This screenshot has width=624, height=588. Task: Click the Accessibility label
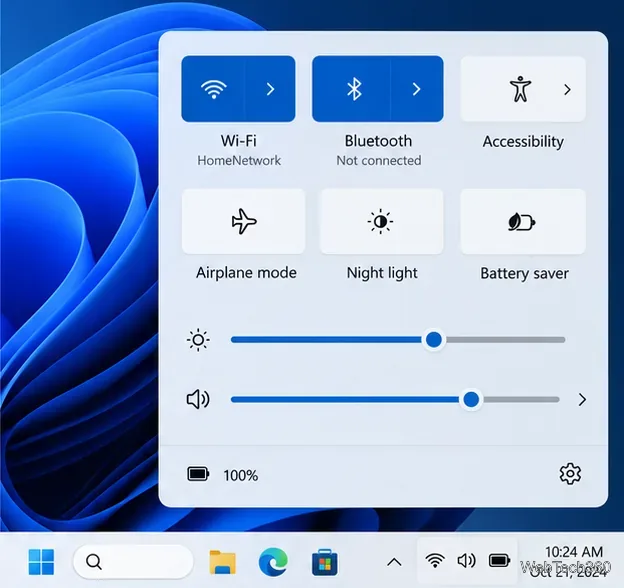(523, 142)
